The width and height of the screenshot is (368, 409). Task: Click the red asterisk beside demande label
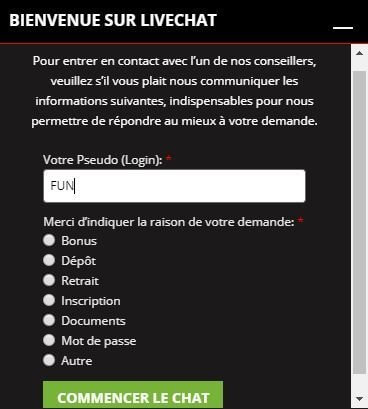click(x=300, y=220)
